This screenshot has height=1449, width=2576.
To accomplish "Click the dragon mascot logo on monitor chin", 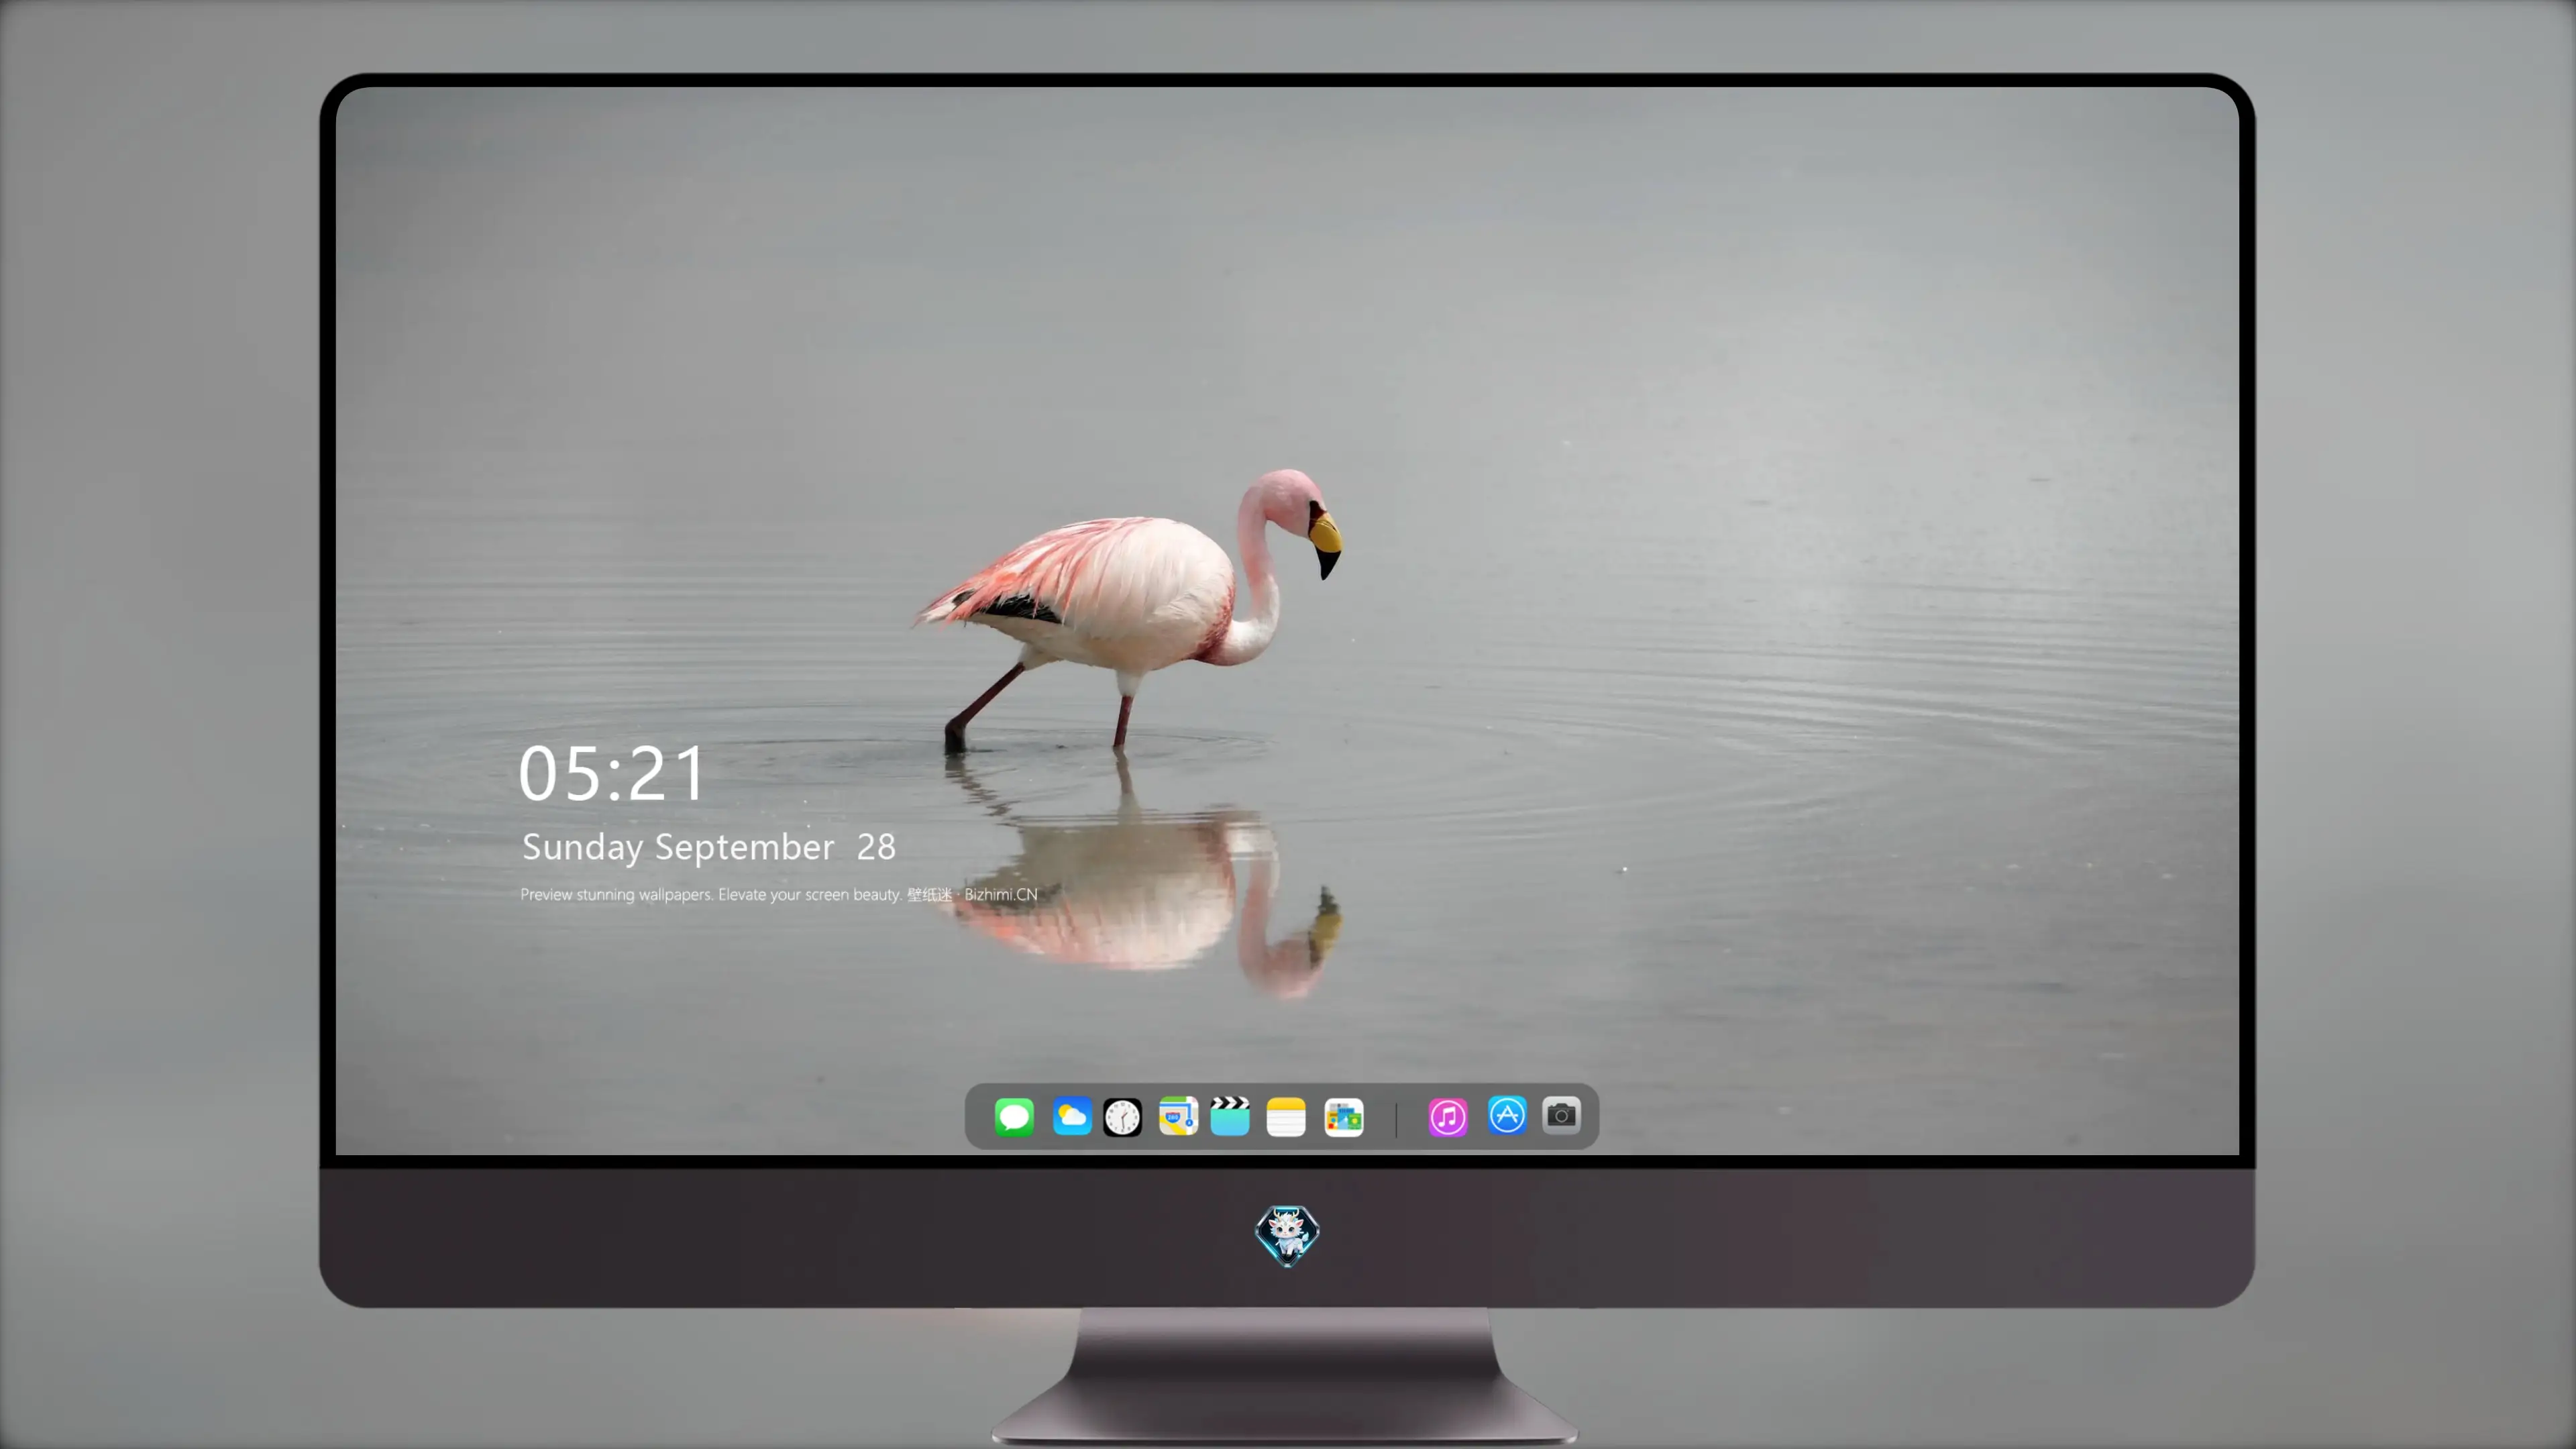I will (1287, 1236).
